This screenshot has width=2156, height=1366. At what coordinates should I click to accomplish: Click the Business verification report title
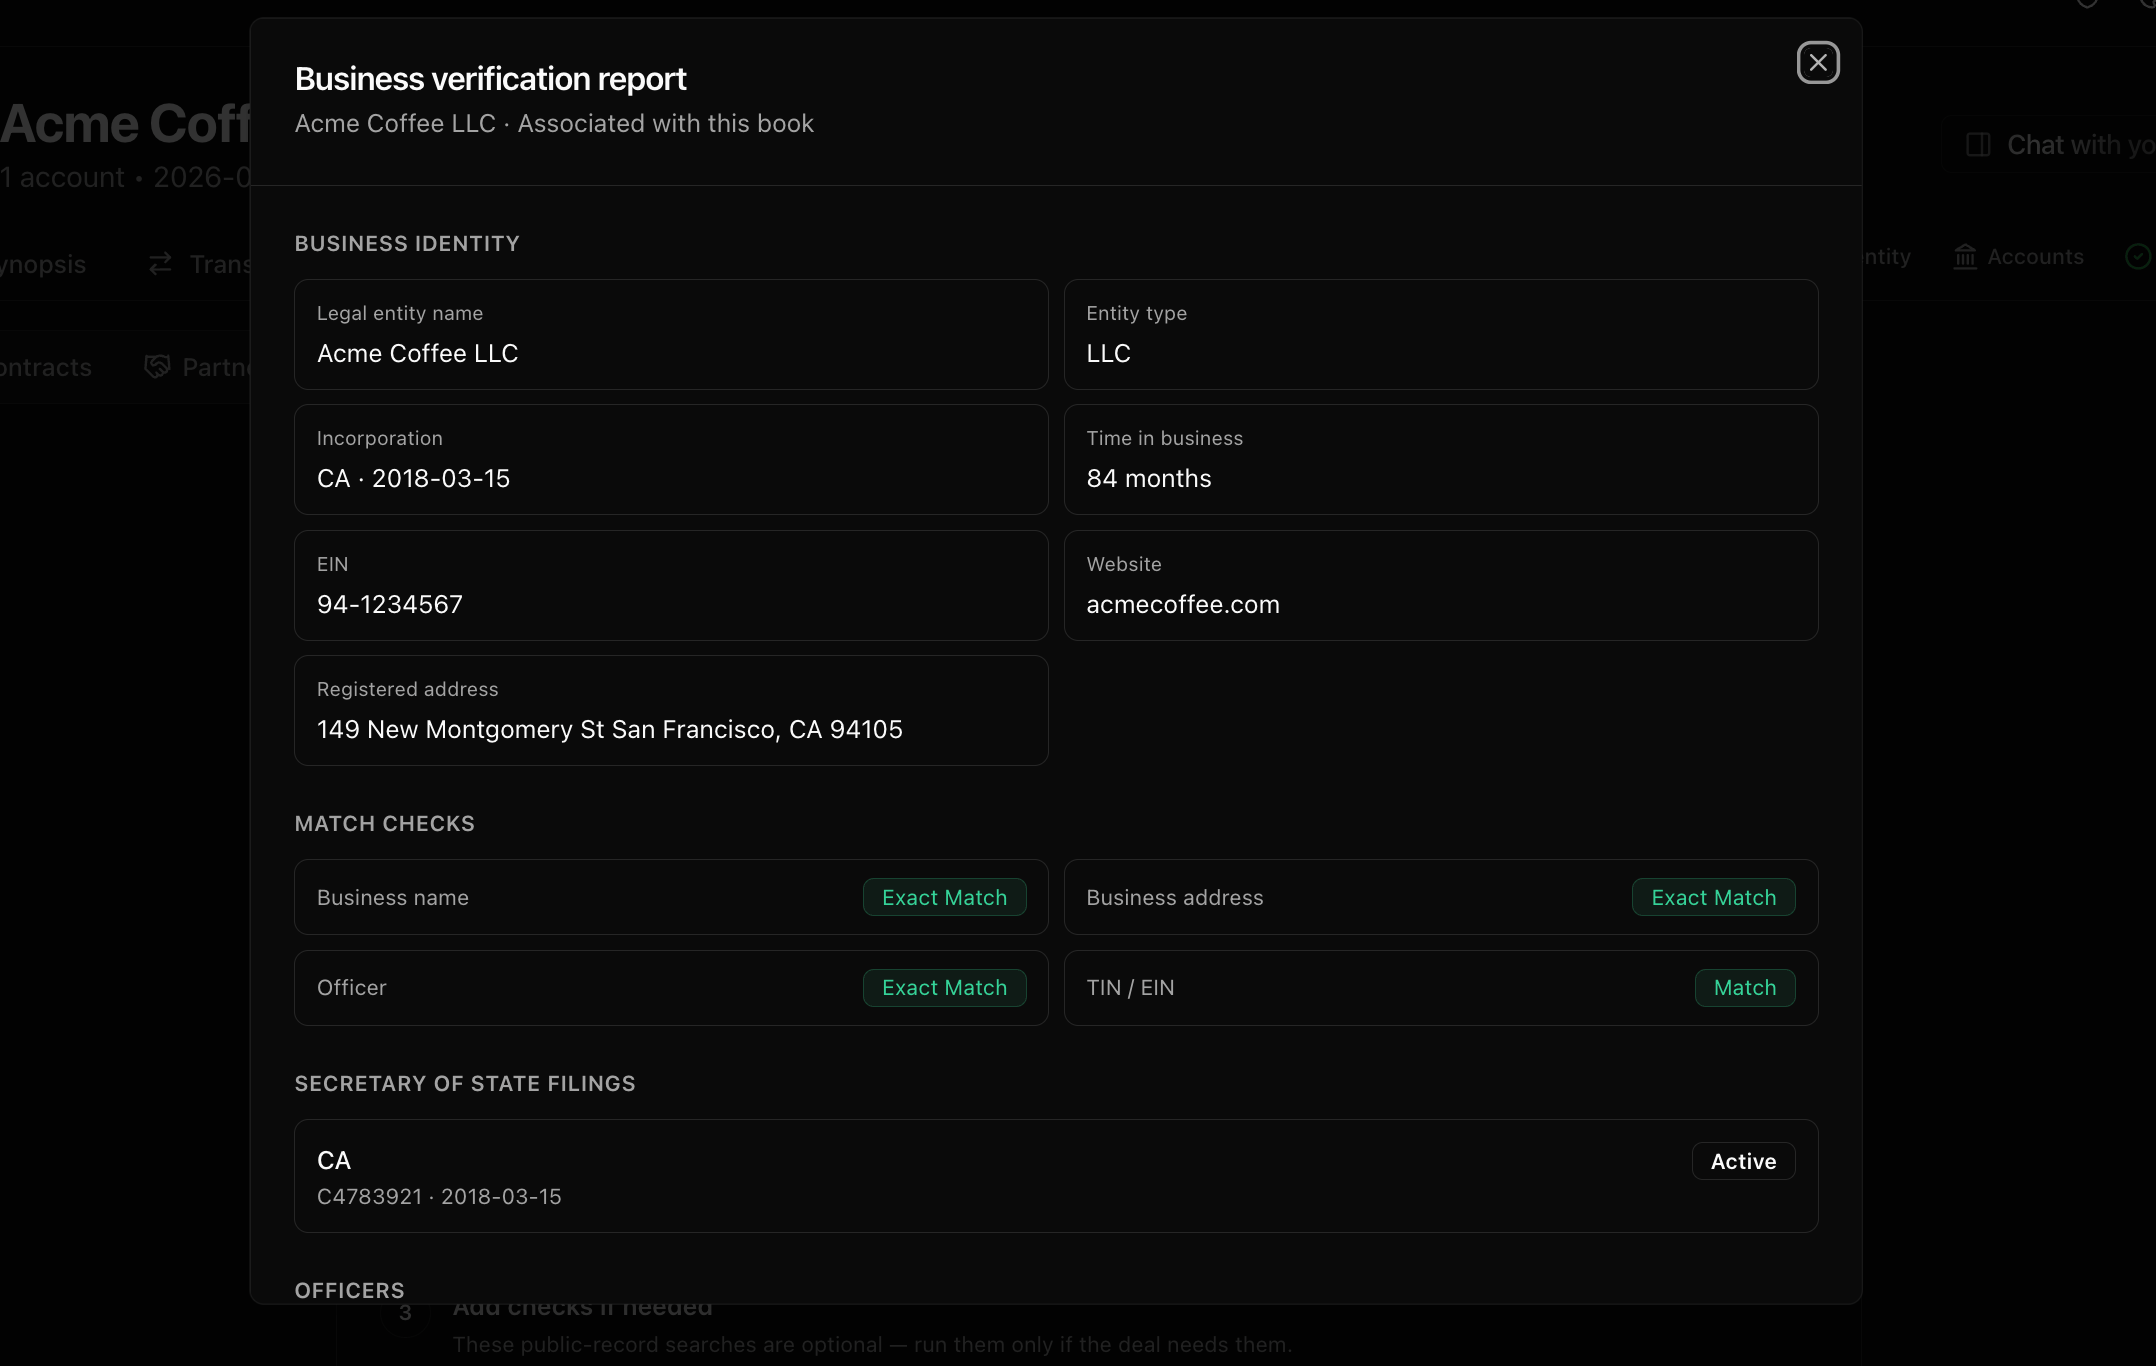tap(491, 79)
